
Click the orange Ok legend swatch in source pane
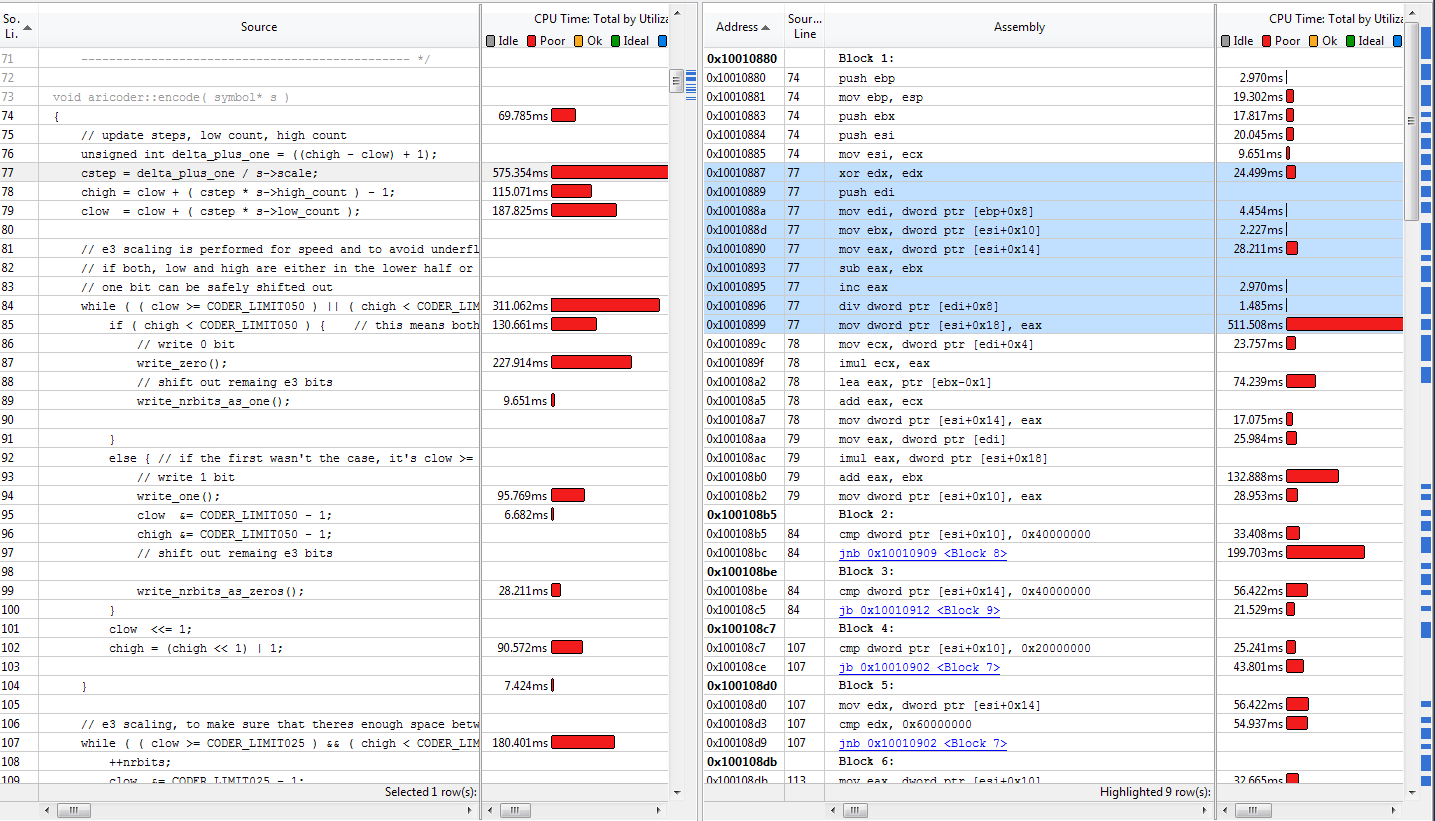(579, 41)
